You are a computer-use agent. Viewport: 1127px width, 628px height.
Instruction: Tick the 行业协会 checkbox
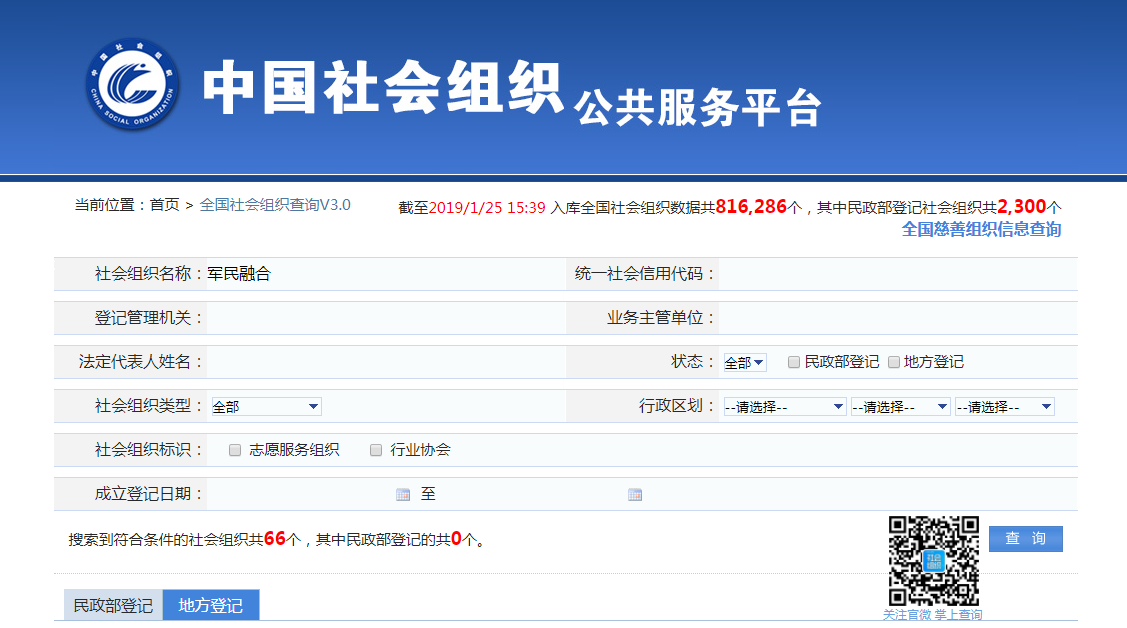click(376, 451)
